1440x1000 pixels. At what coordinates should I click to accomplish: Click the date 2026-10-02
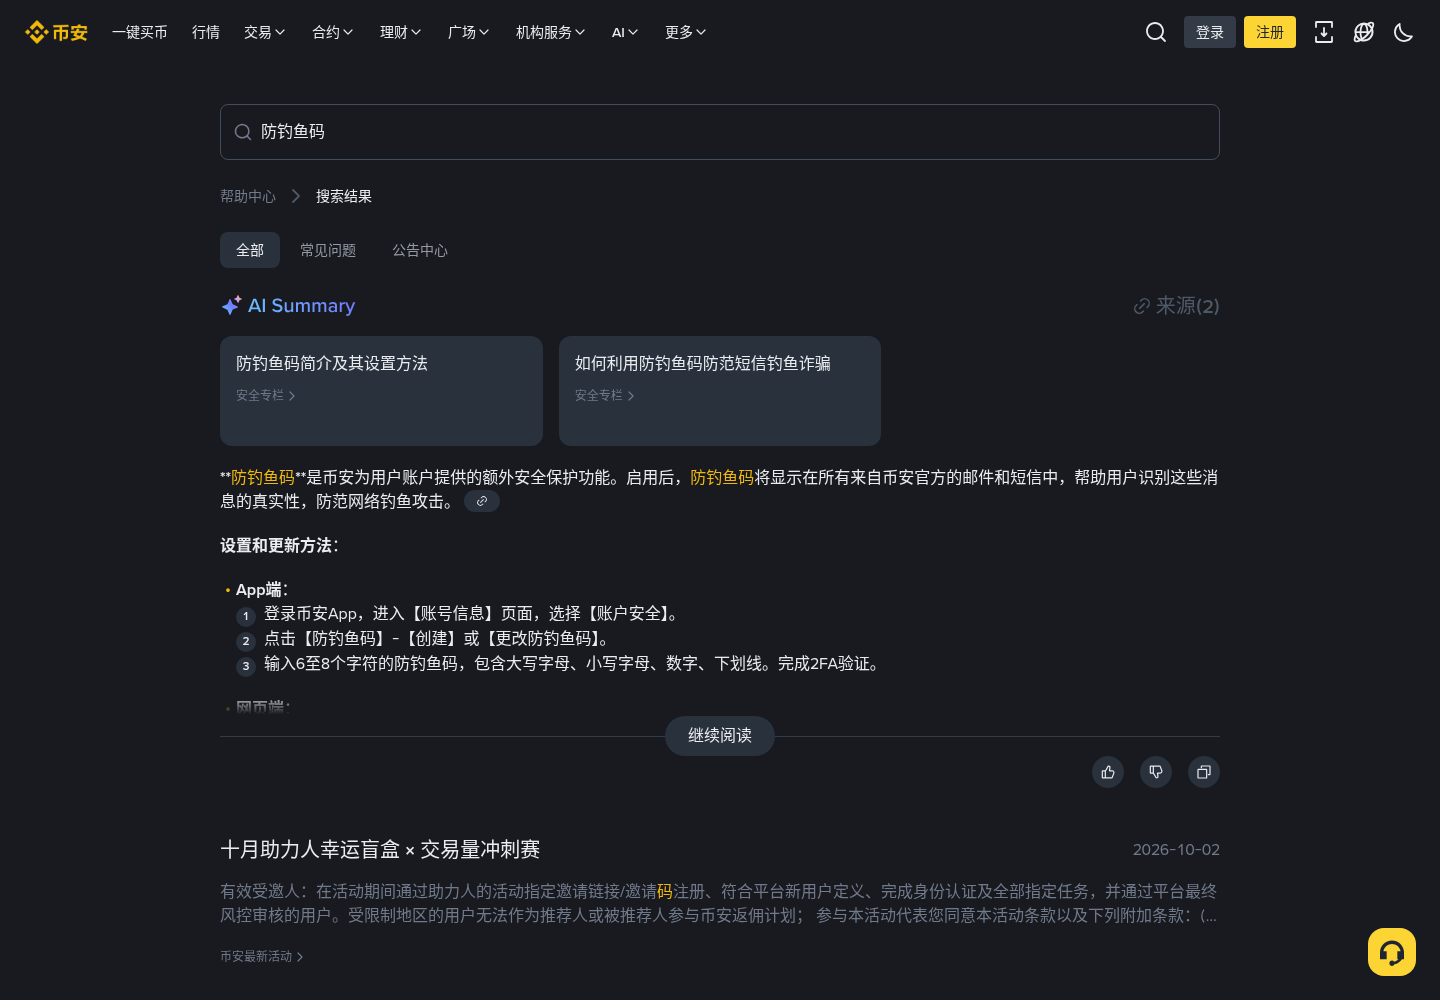[1176, 850]
